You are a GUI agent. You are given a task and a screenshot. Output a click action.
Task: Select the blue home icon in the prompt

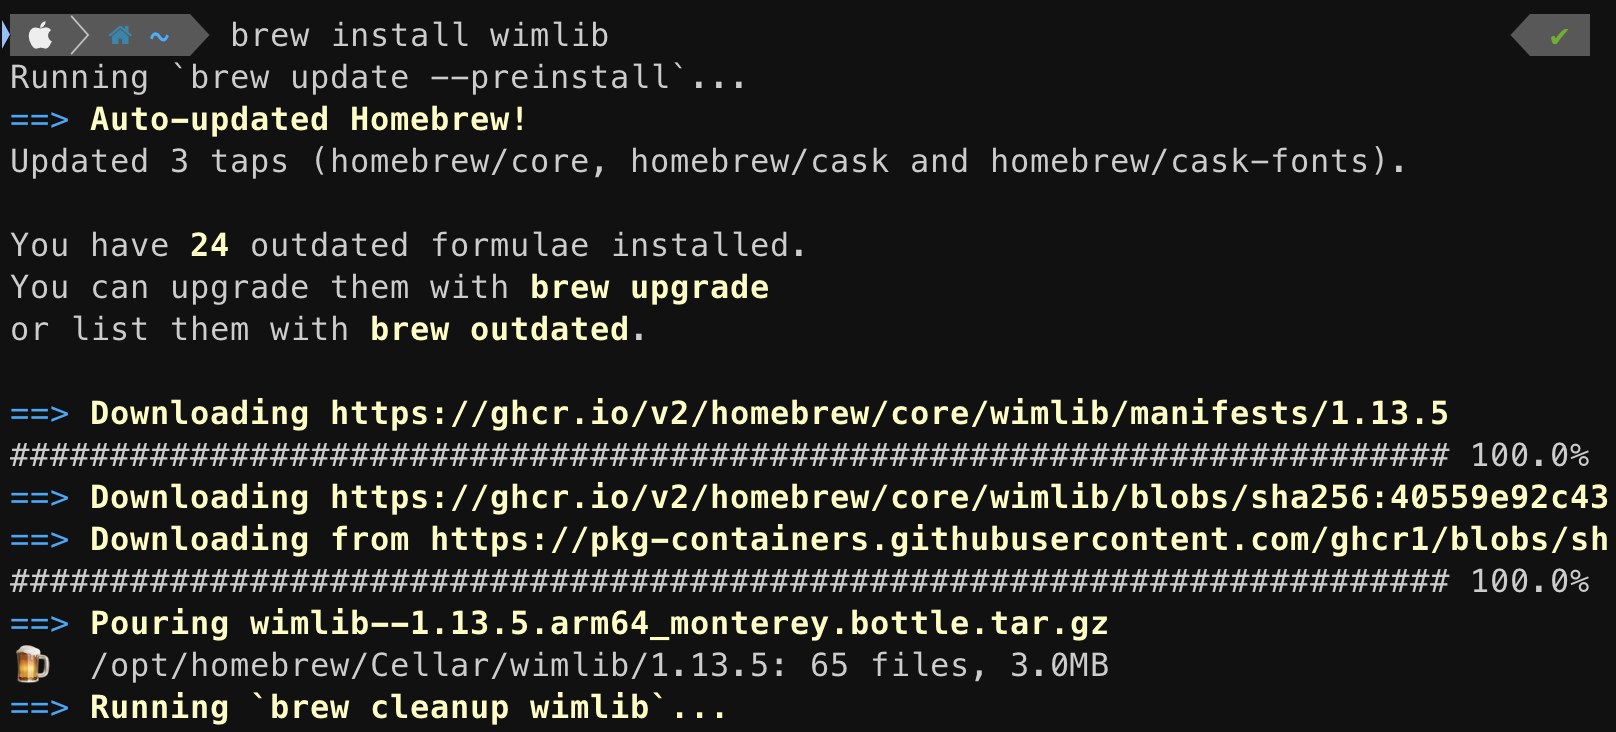click(x=119, y=34)
